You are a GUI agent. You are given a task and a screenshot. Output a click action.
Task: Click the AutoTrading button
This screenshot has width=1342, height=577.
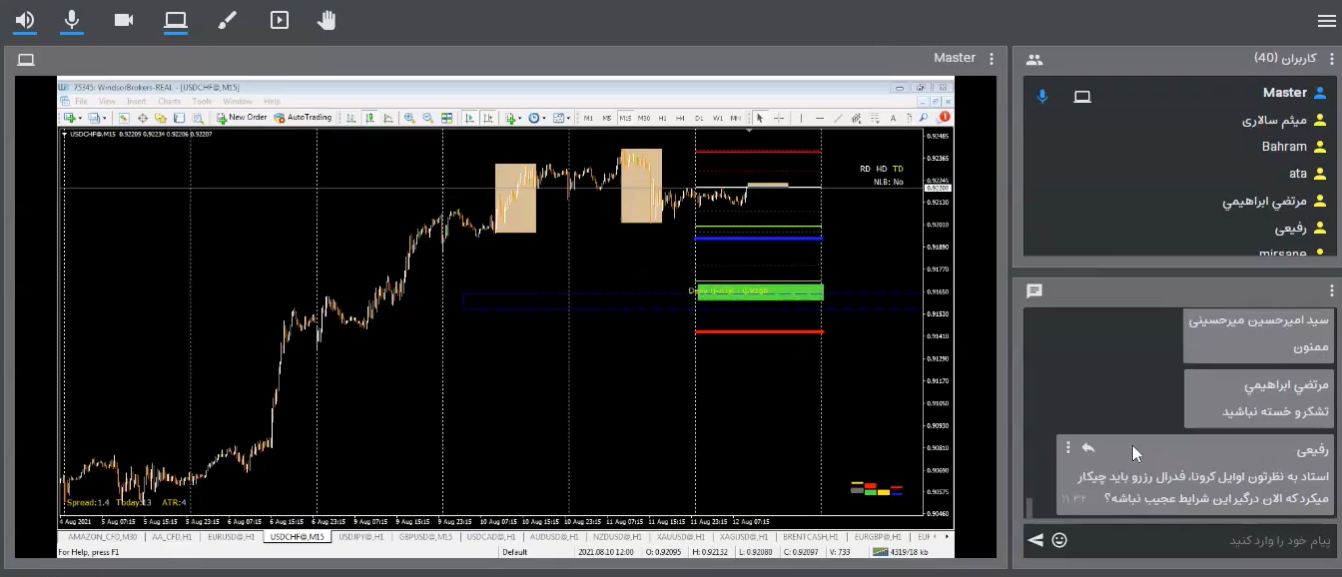point(303,118)
